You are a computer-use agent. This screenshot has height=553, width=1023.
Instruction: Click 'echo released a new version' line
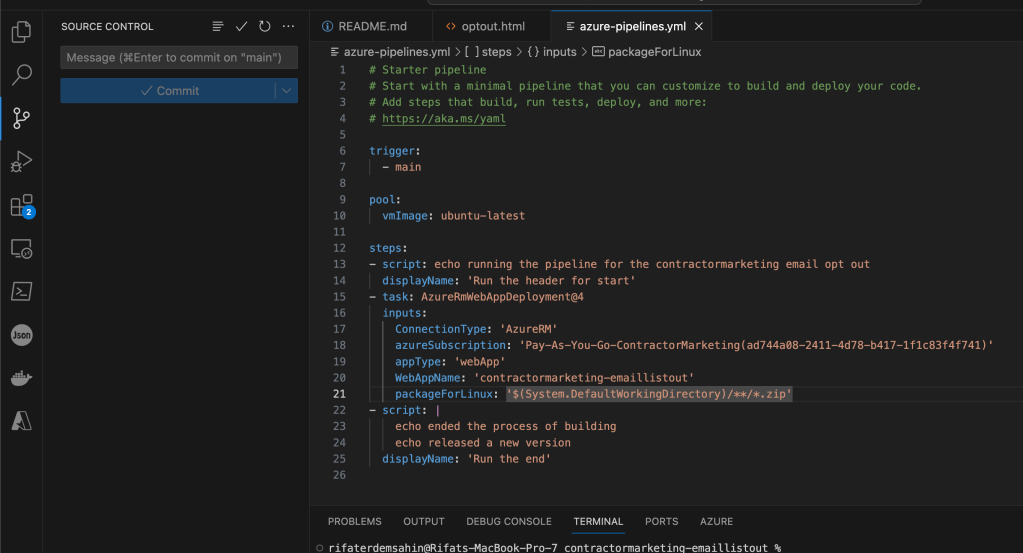pyautogui.click(x=483, y=443)
